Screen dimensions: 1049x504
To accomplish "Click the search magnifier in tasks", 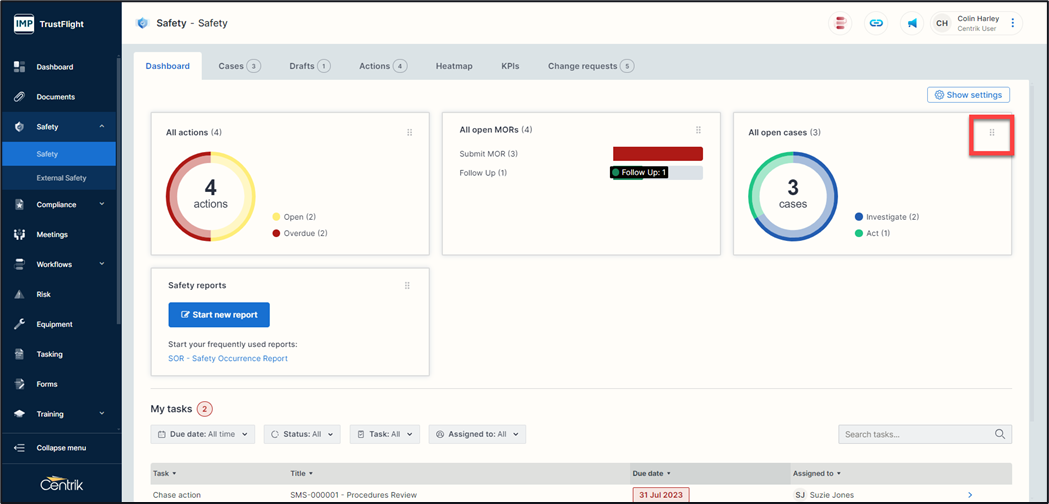I will pos(999,434).
